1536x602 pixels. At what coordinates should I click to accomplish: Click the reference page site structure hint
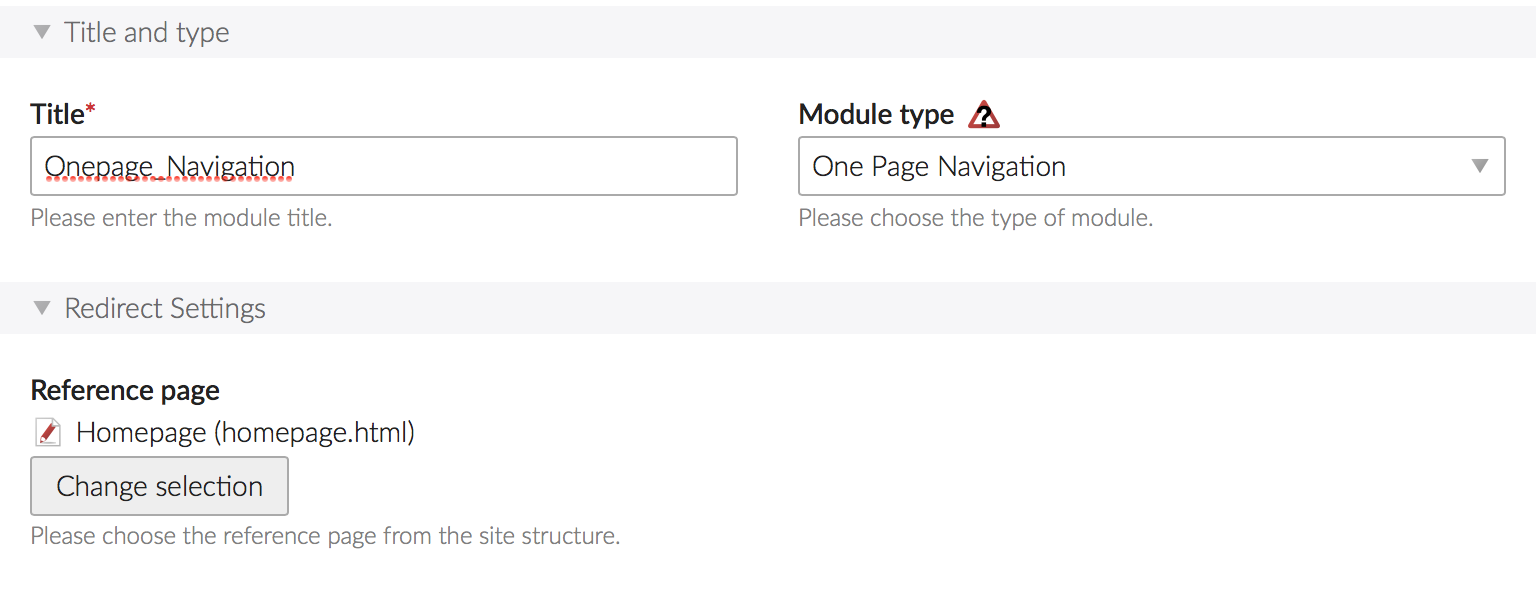(x=325, y=536)
